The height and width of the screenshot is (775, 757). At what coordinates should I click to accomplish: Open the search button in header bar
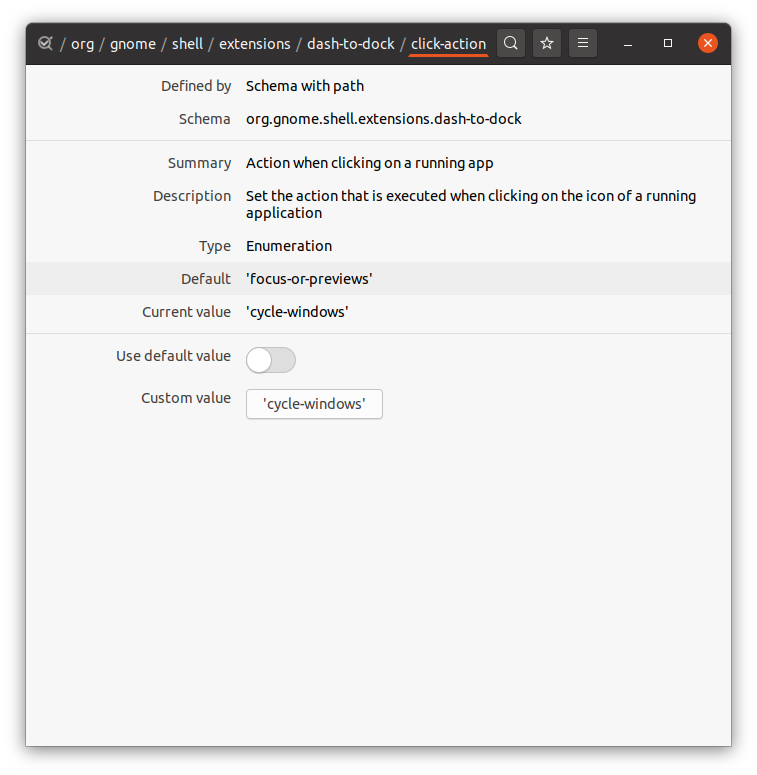[x=511, y=43]
